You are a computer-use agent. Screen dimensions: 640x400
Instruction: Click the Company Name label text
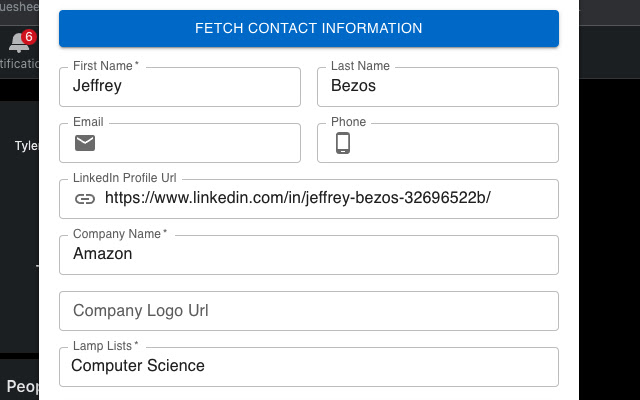coord(119,234)
